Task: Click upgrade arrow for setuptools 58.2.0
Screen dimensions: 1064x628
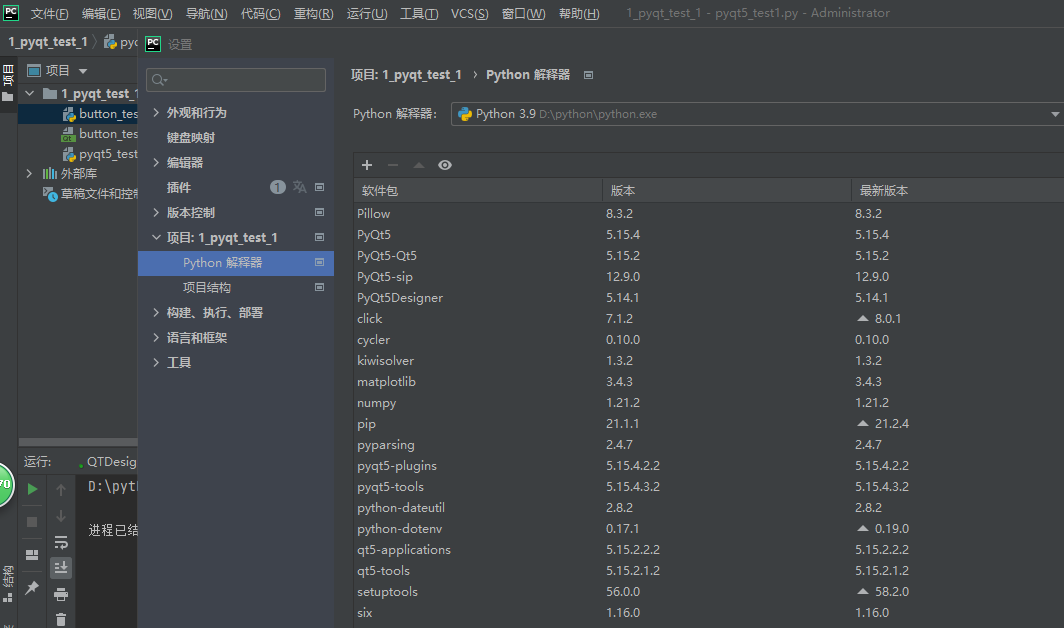Action: click(862, 591)
